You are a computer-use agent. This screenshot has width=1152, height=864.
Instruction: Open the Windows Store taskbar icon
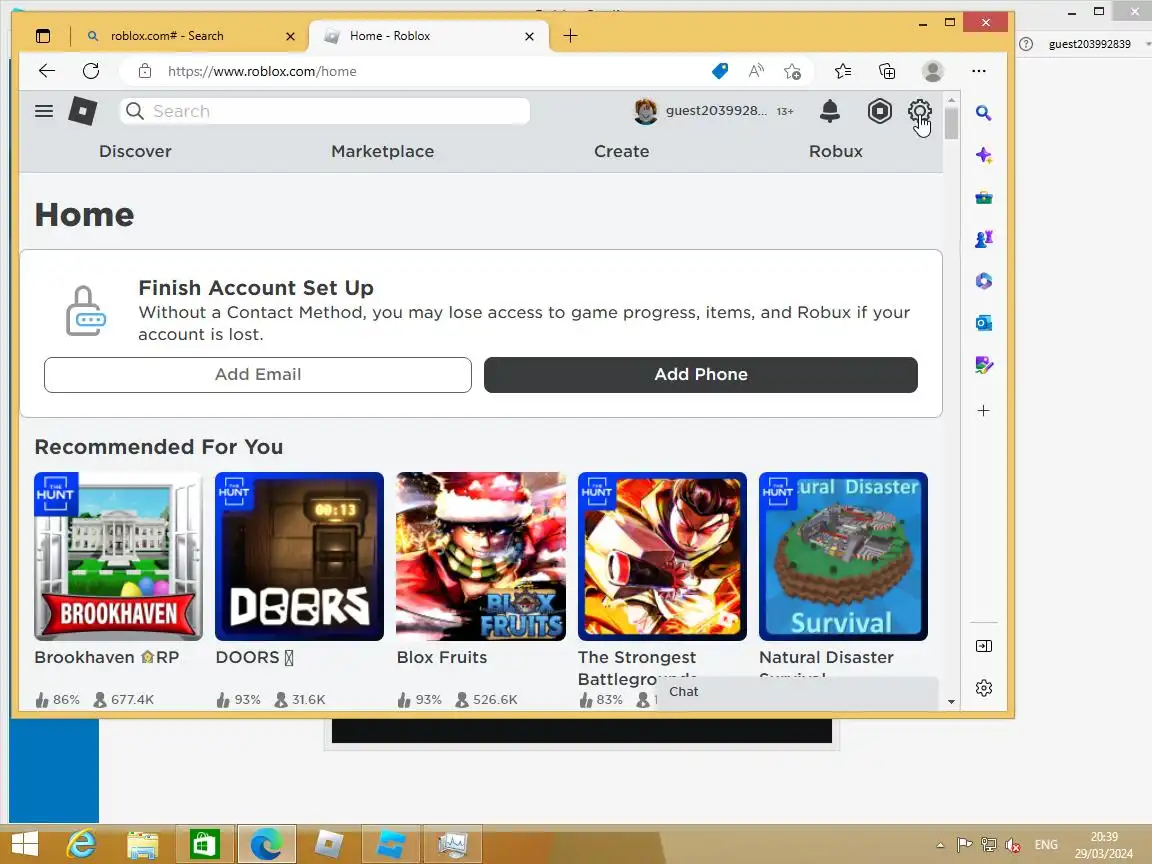pyautogui.click(x=204, y=844)
